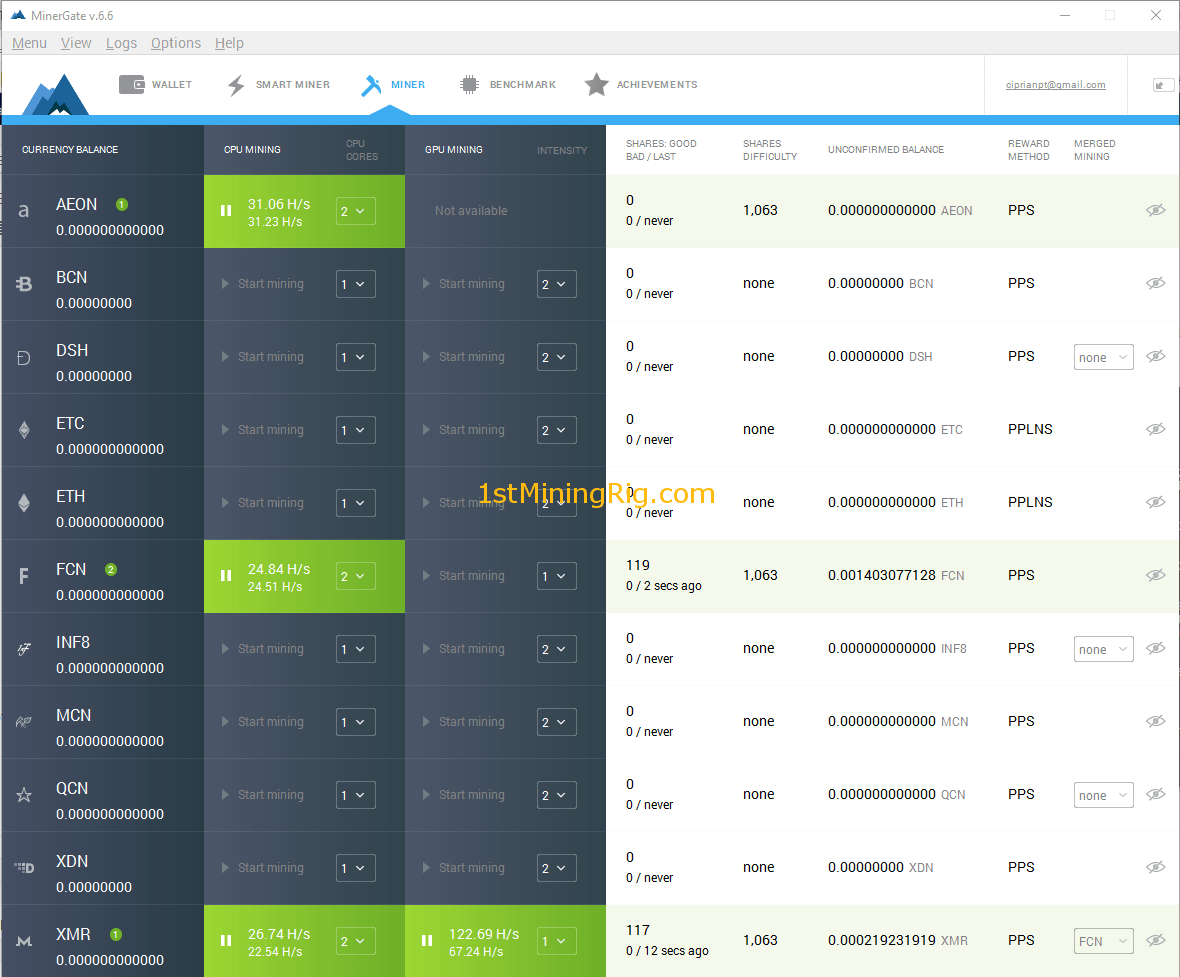Click the AEON currency icon

point(24,211)
